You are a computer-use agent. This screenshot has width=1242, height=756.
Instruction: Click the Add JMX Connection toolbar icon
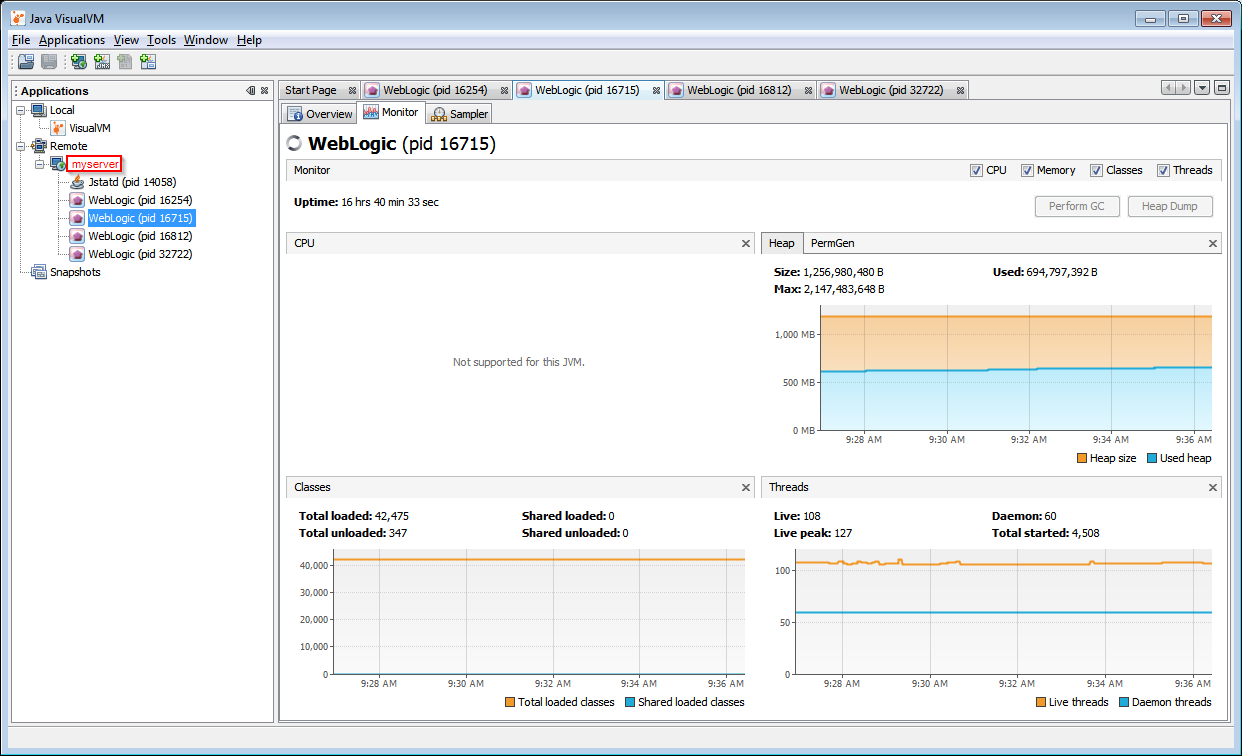click(101, 62)
